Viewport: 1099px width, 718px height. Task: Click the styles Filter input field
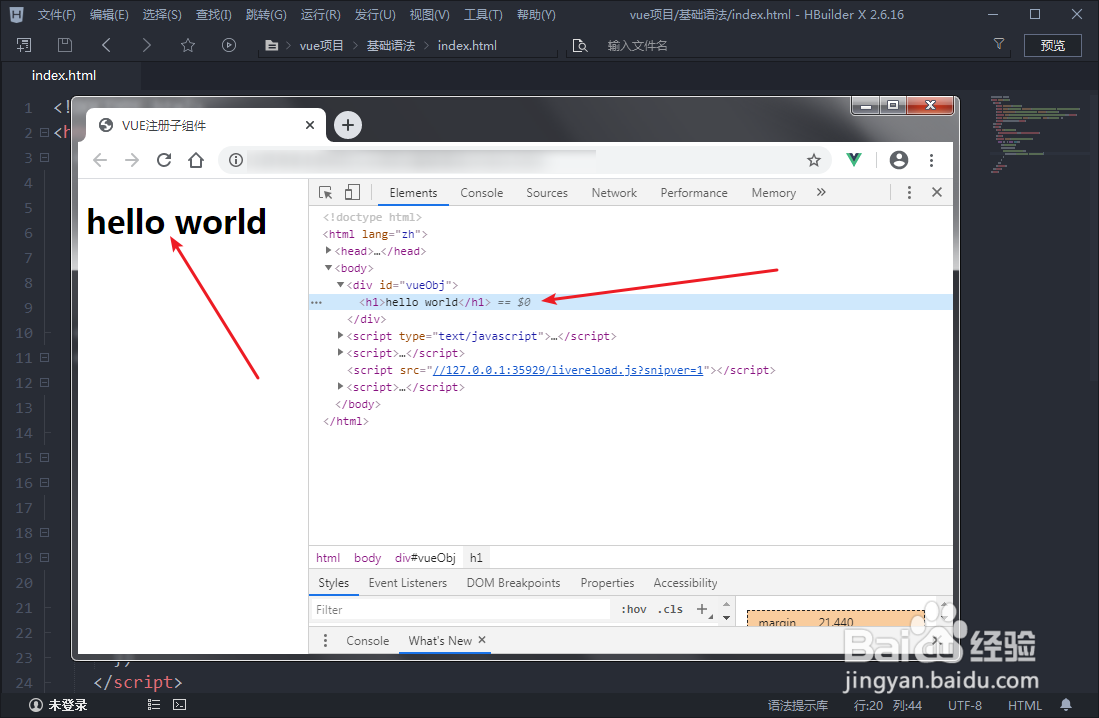[x=460, y=609]
